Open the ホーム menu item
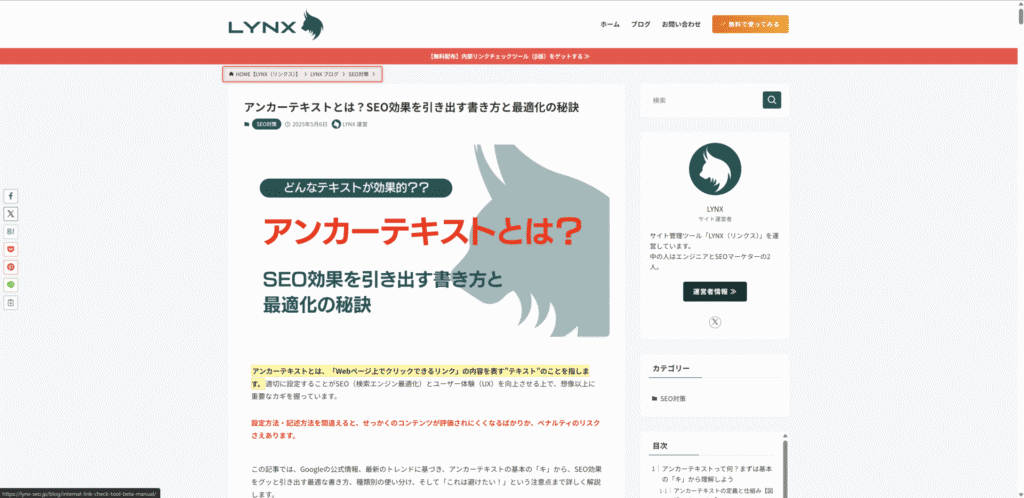Viewport: 1024px width, 498px height. pos(610,24)
